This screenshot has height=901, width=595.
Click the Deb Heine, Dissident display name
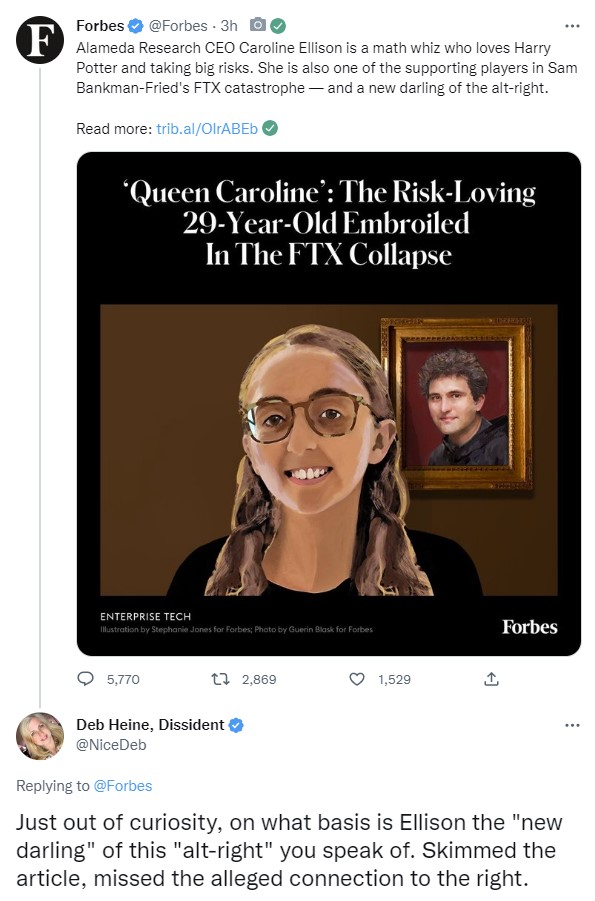click(150, 725)
